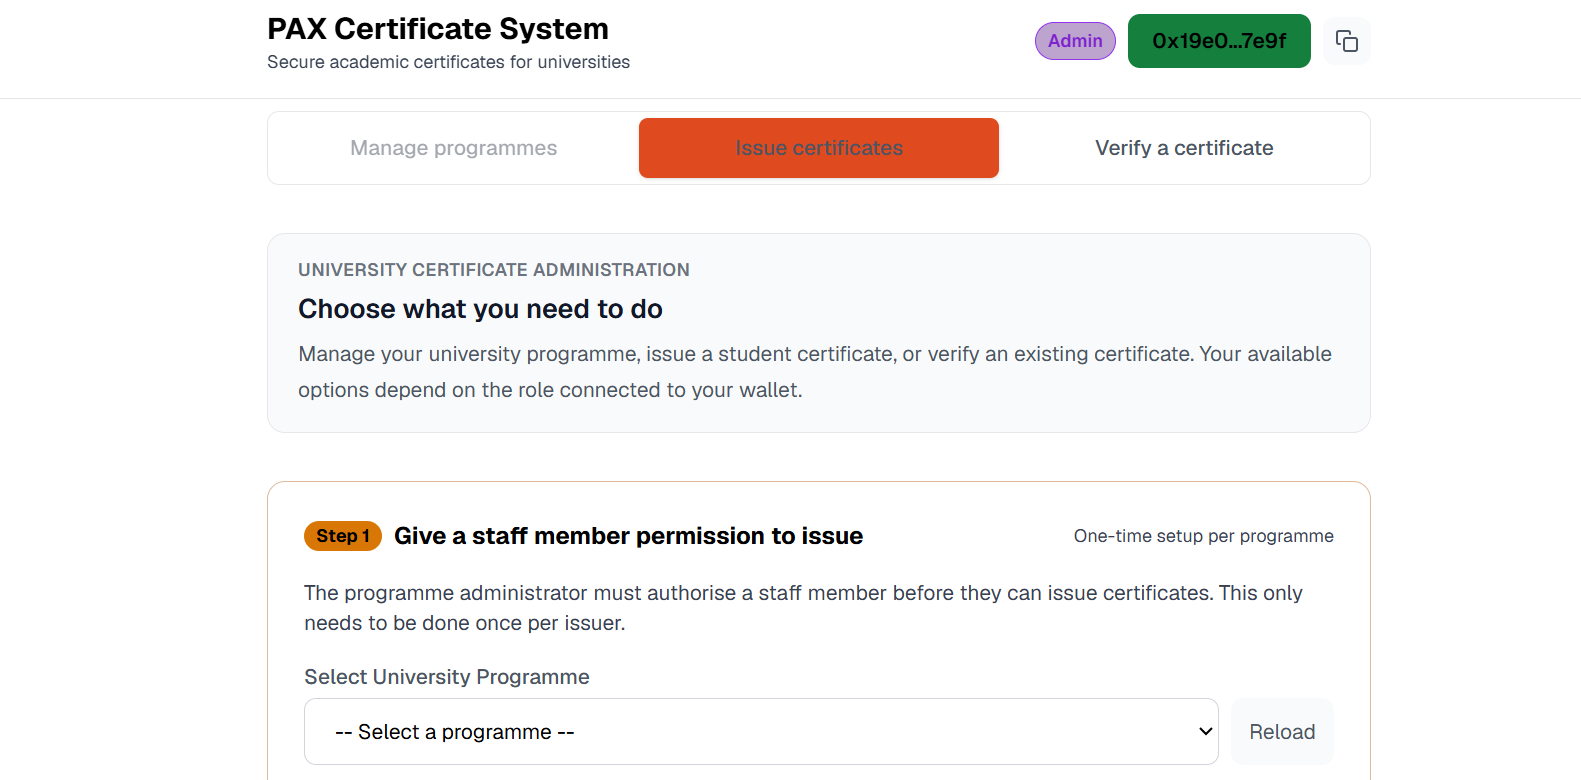Screen dimensions: 1581x780
Task: Open the Verify a certificate tab
Action: (1184, 148)
